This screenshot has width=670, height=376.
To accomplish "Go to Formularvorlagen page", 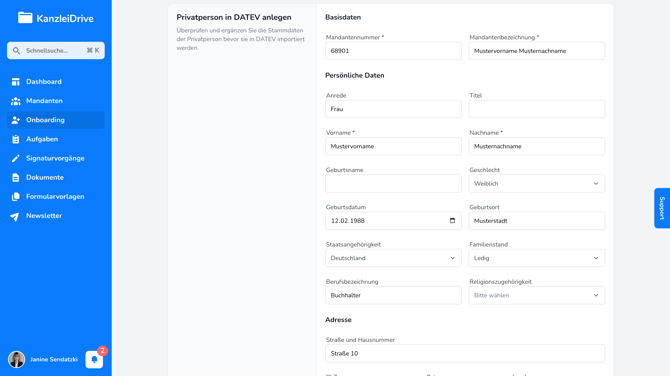I will (56, 197).
